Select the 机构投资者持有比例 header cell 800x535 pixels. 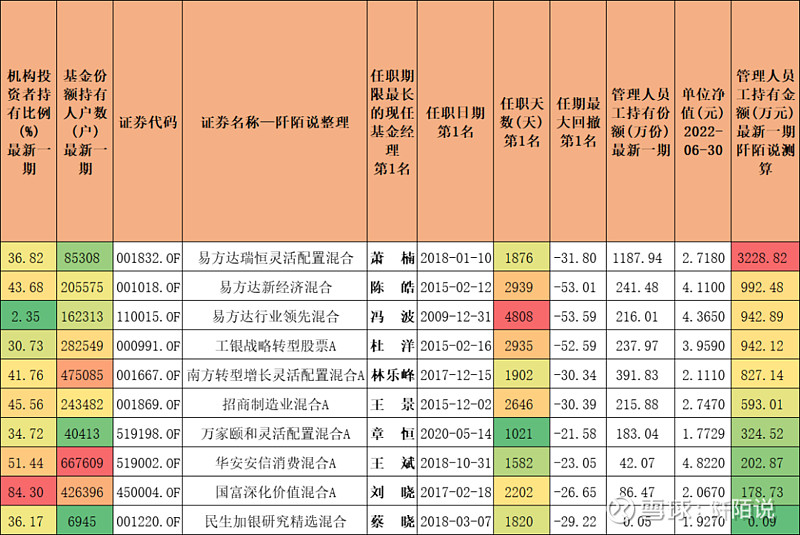point(28,122)
